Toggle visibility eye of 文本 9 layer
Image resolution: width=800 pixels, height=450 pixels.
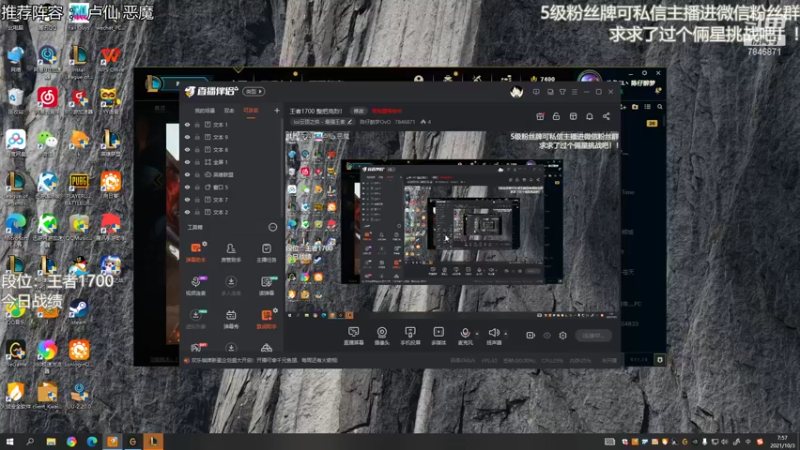187,137
